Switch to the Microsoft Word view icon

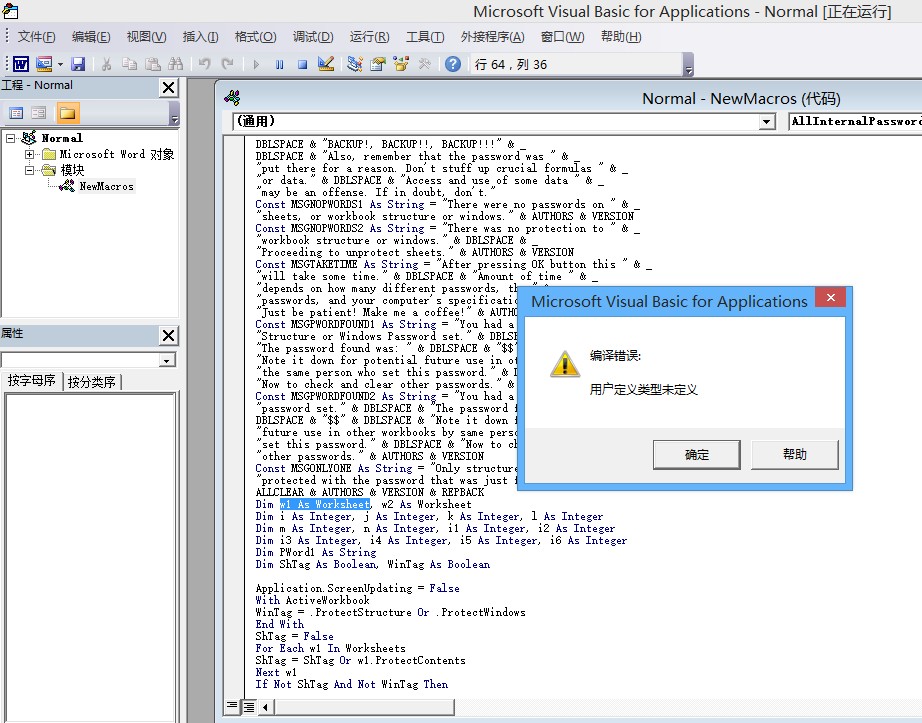(x=21, y=63)
